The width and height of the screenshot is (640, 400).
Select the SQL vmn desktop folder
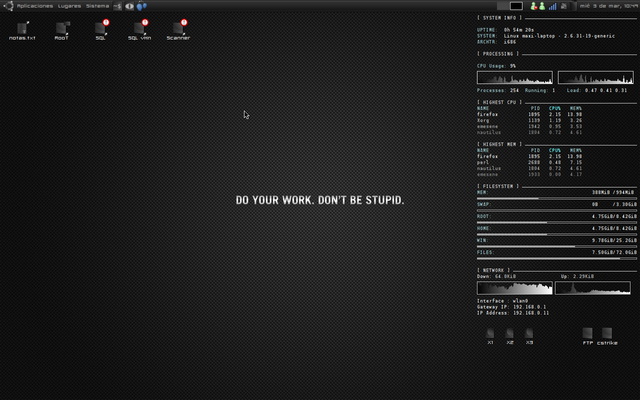140,30
